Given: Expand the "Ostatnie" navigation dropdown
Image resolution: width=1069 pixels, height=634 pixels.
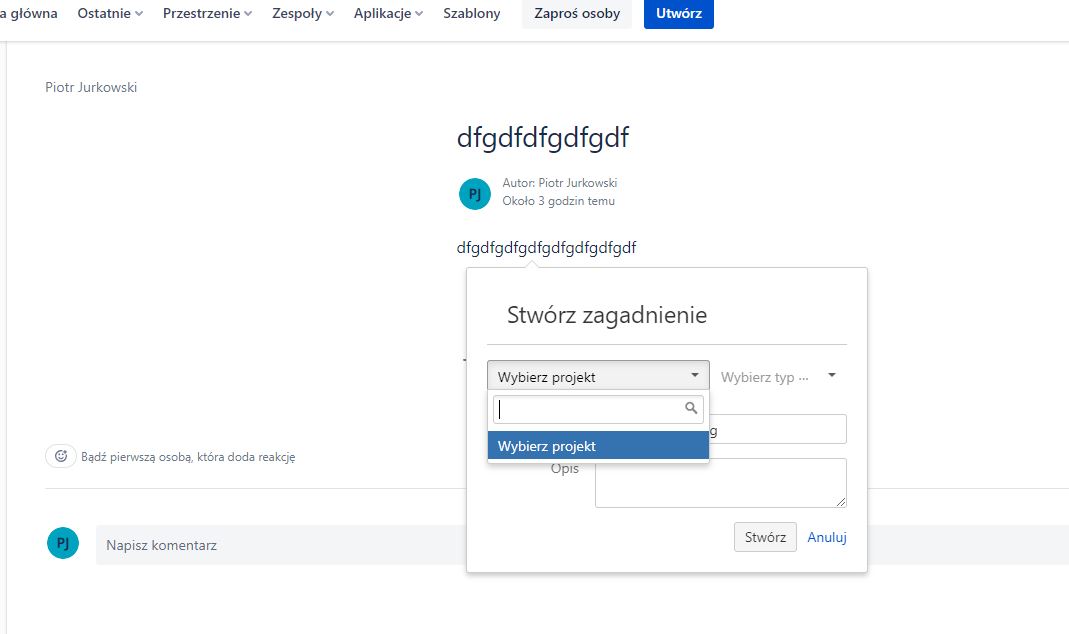Looking at the screenshot, I should click(109, 13).
